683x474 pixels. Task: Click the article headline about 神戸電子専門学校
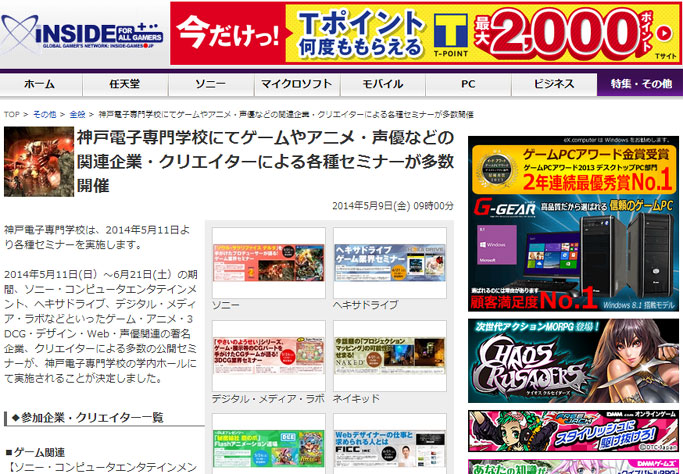pos(266,162)
